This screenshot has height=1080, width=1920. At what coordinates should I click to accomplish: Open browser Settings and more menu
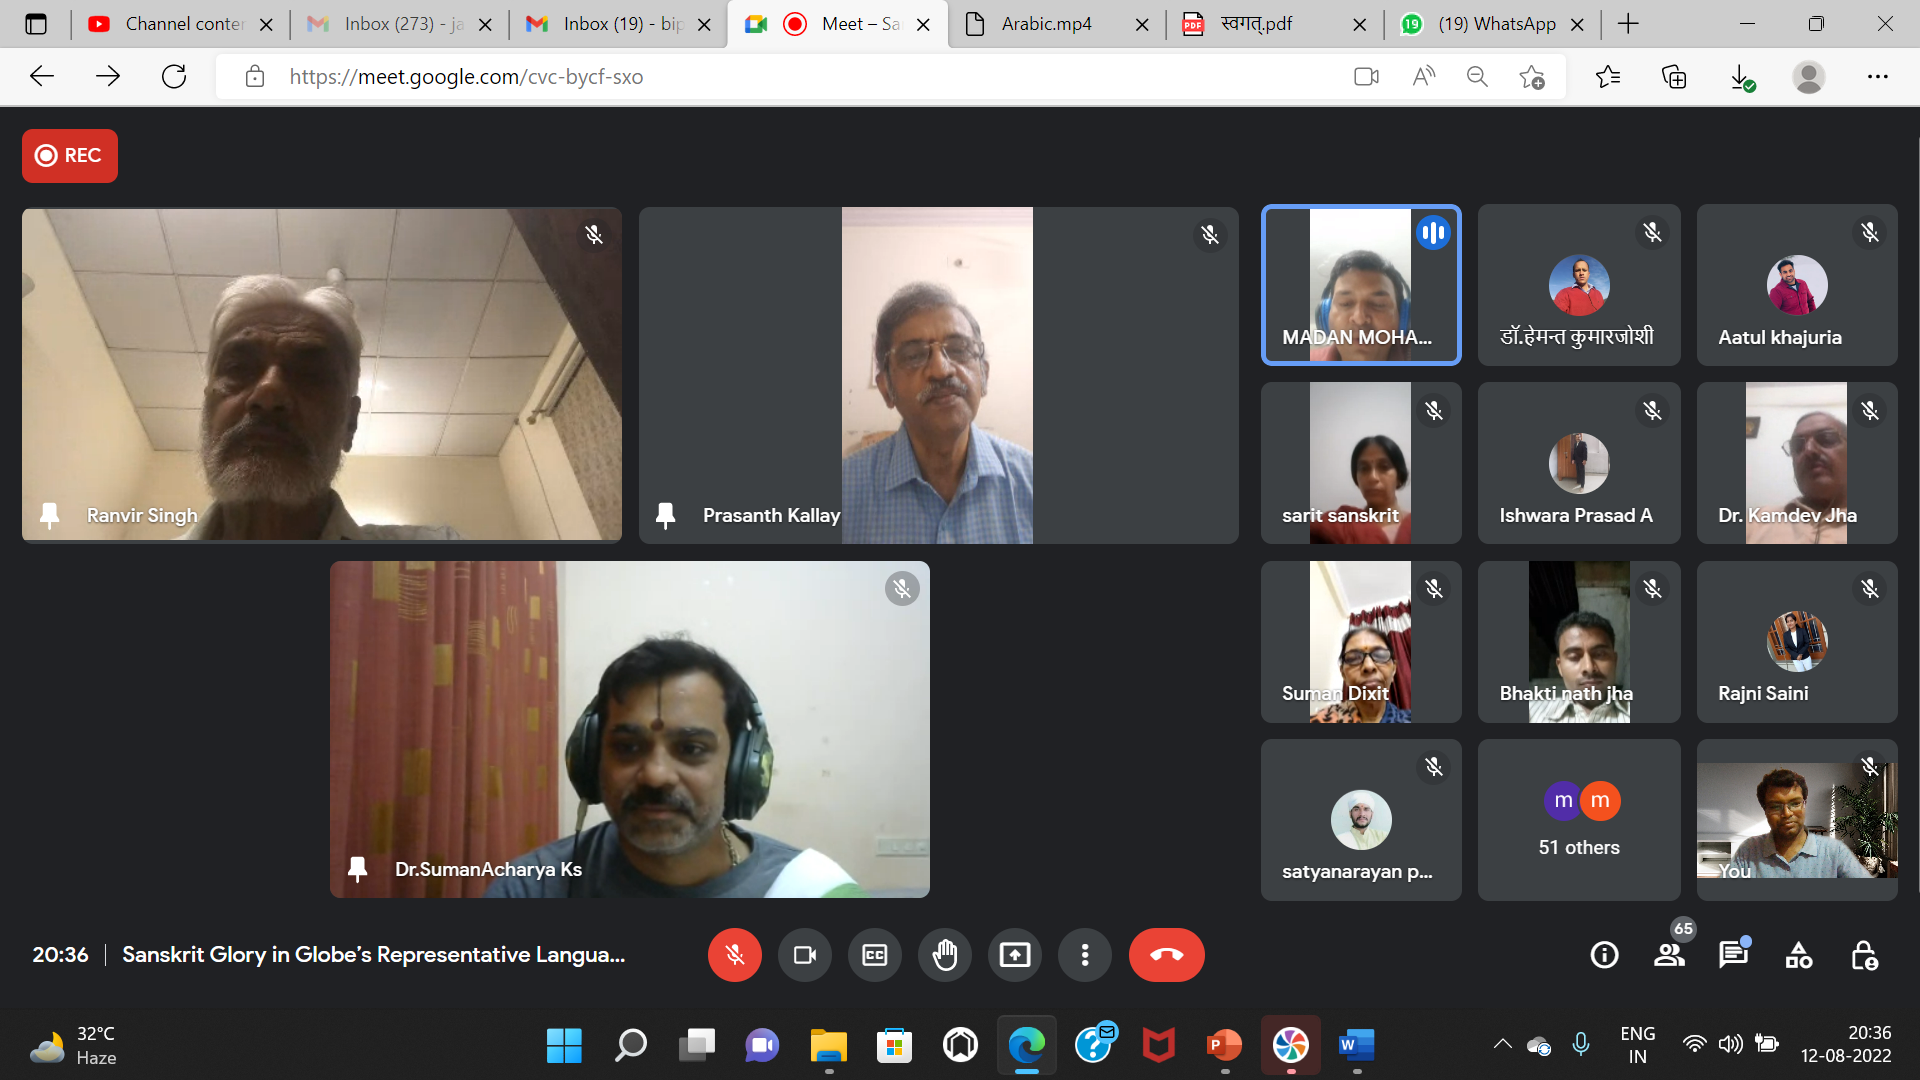pos(1877,77)
